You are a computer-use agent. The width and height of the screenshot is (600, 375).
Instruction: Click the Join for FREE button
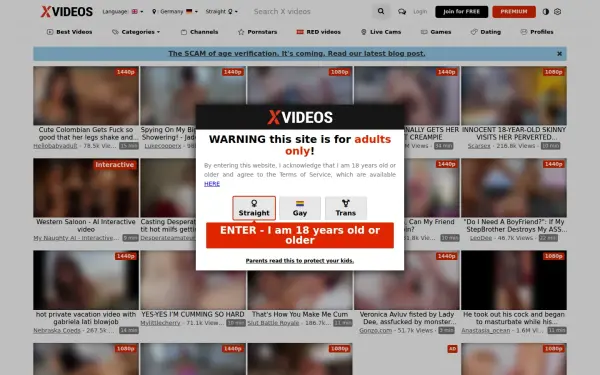pos(461,11)
